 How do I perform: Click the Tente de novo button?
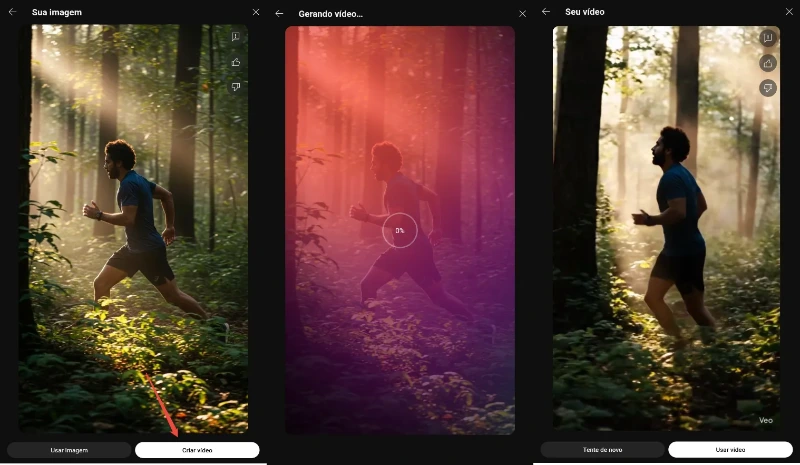(603, 450)
